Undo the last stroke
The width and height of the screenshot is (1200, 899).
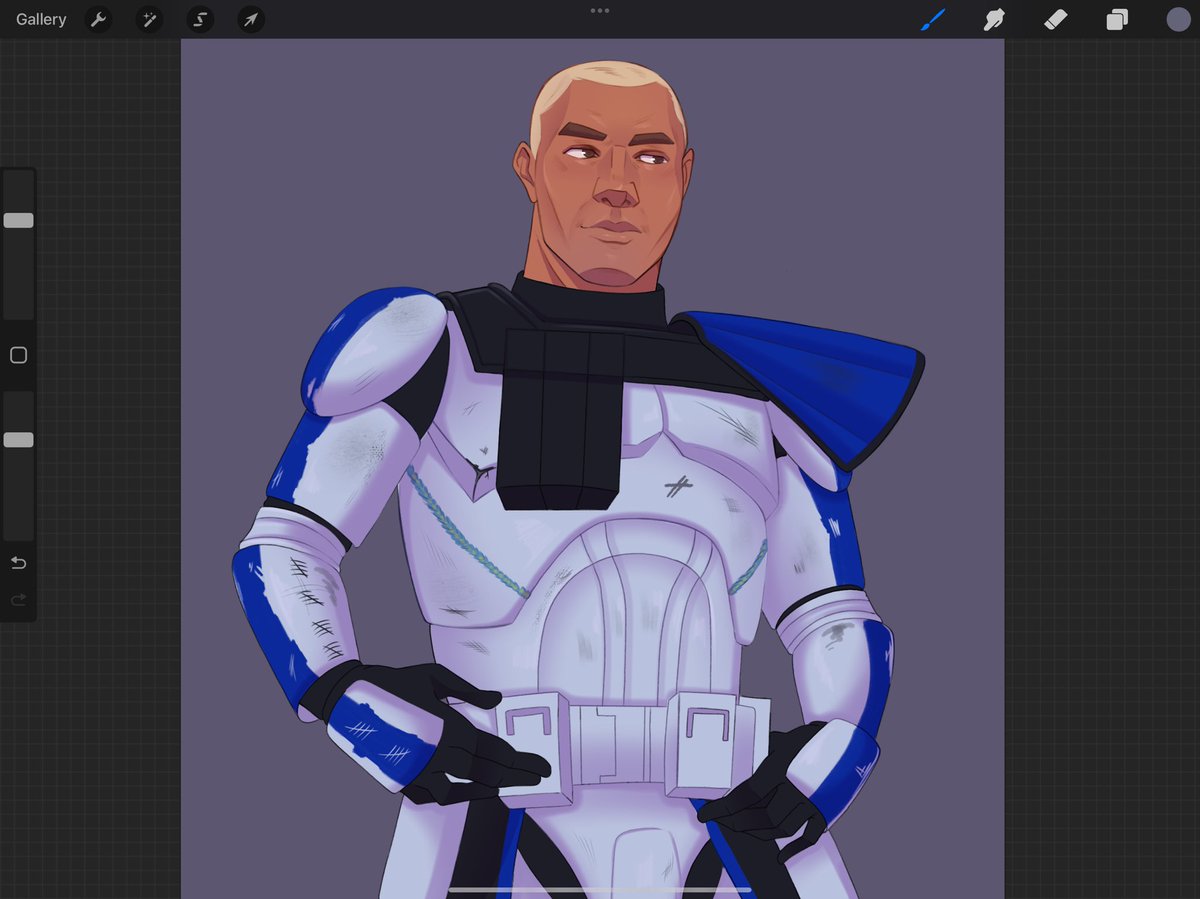point(18,563)
